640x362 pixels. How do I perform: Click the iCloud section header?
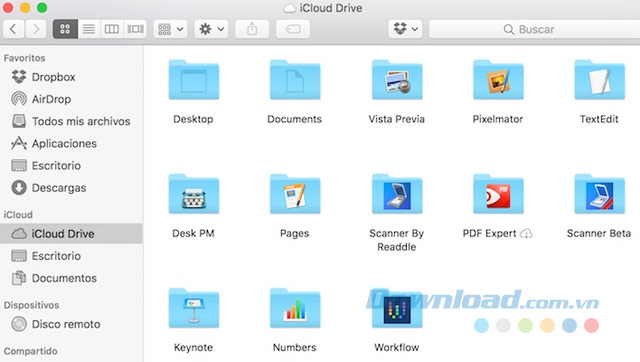click(x=18, y=215)
